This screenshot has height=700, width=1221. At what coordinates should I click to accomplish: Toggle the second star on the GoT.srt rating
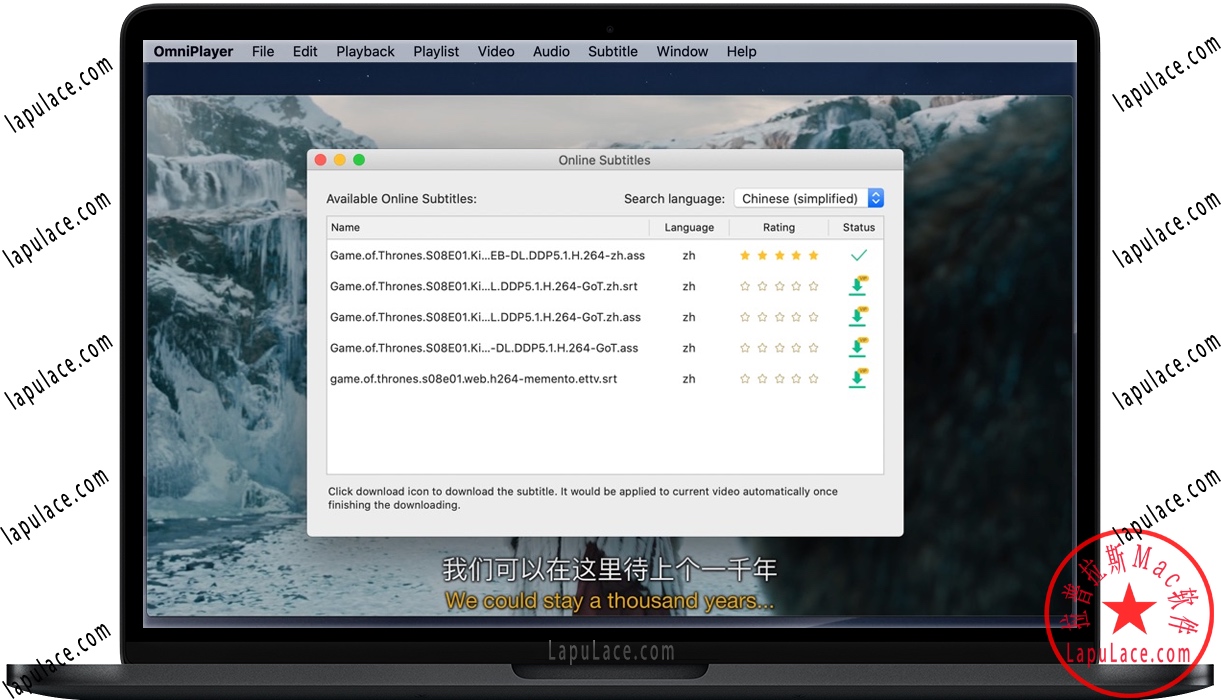coord(761,286)
